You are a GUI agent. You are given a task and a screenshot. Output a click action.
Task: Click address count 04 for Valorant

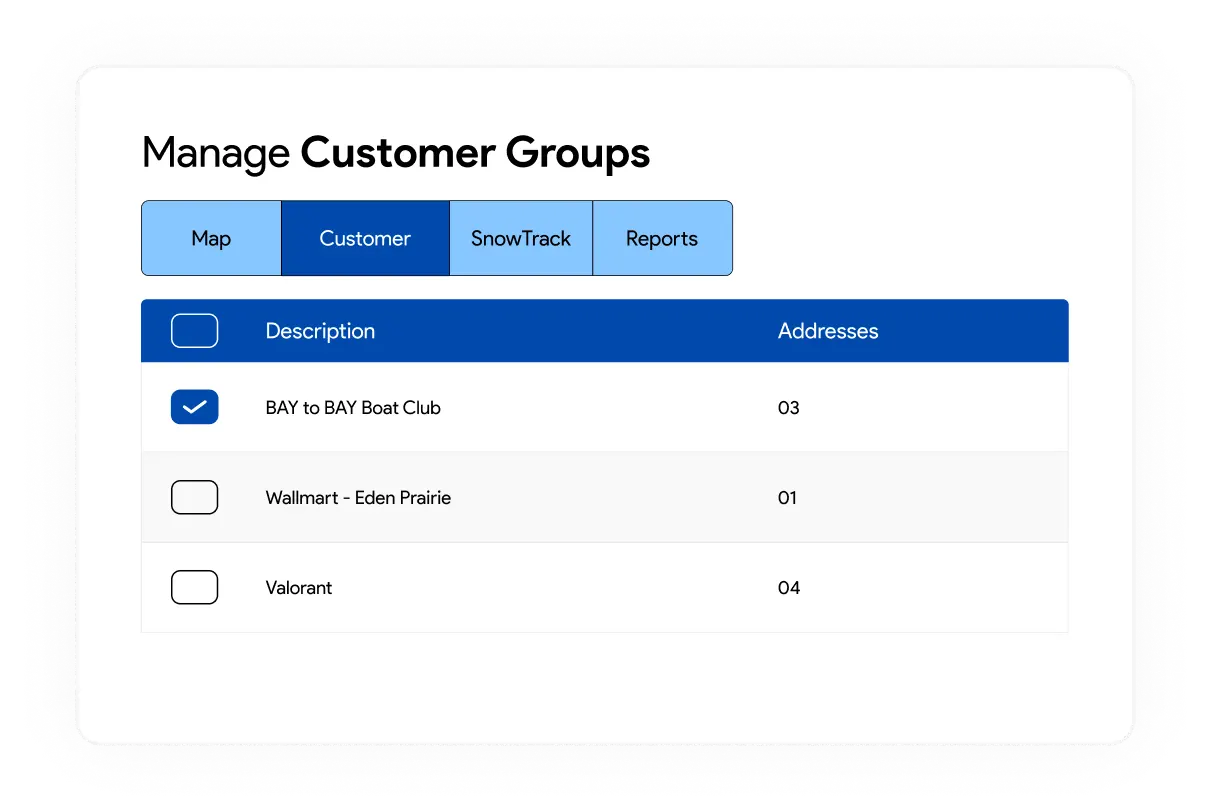pos(789,588)
